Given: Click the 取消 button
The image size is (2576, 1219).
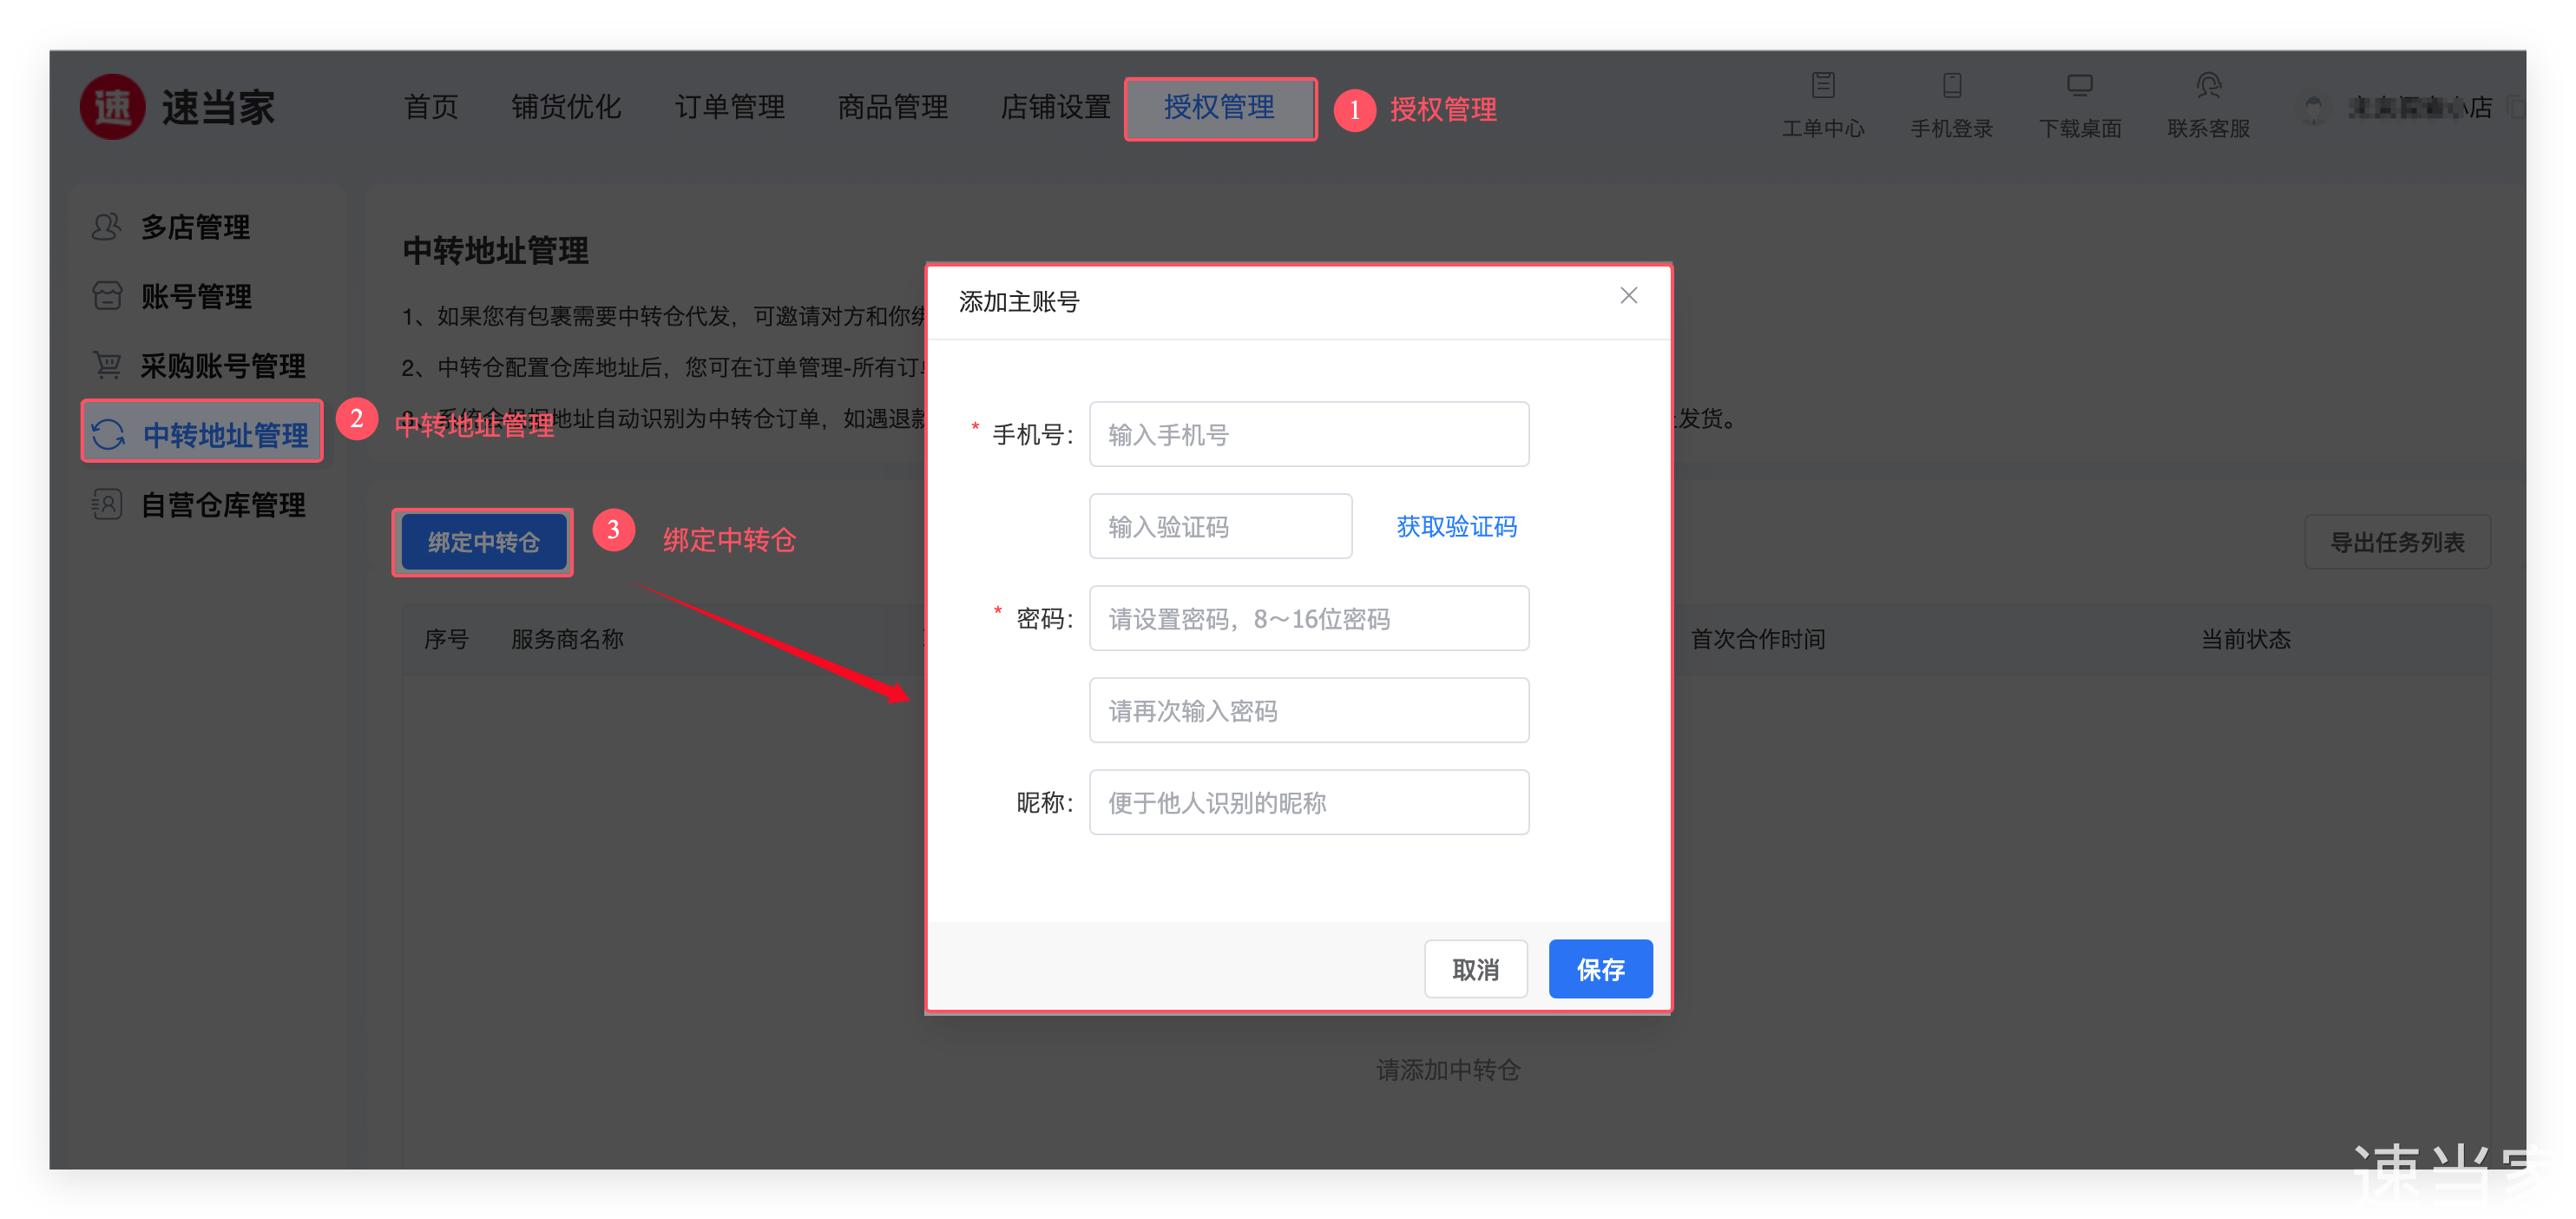Looking at the screenshot, I should click(x=1475, y=968).
